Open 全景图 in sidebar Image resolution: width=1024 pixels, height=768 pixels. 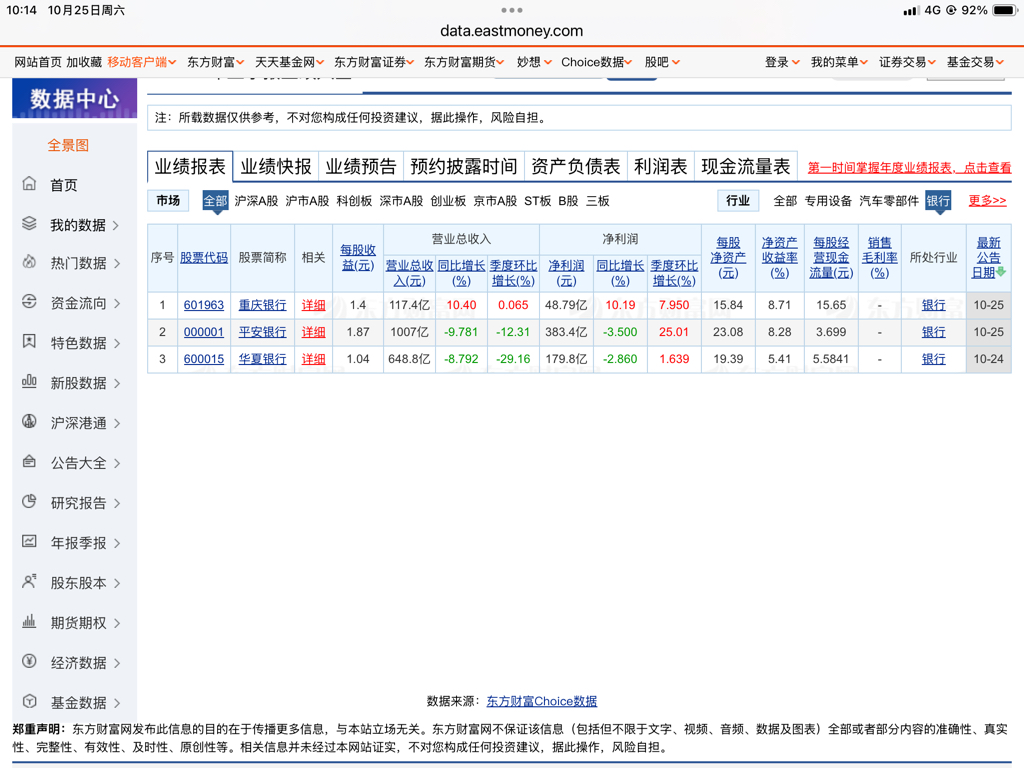(68, 145)
